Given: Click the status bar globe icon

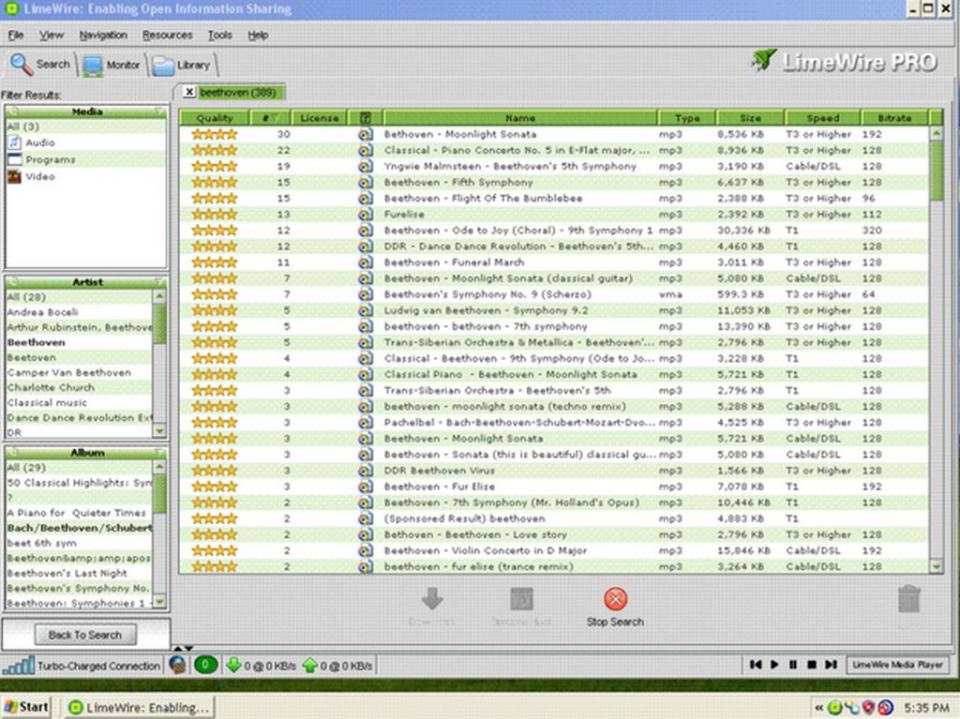Looking at the screenshot, I should point(178,665).
